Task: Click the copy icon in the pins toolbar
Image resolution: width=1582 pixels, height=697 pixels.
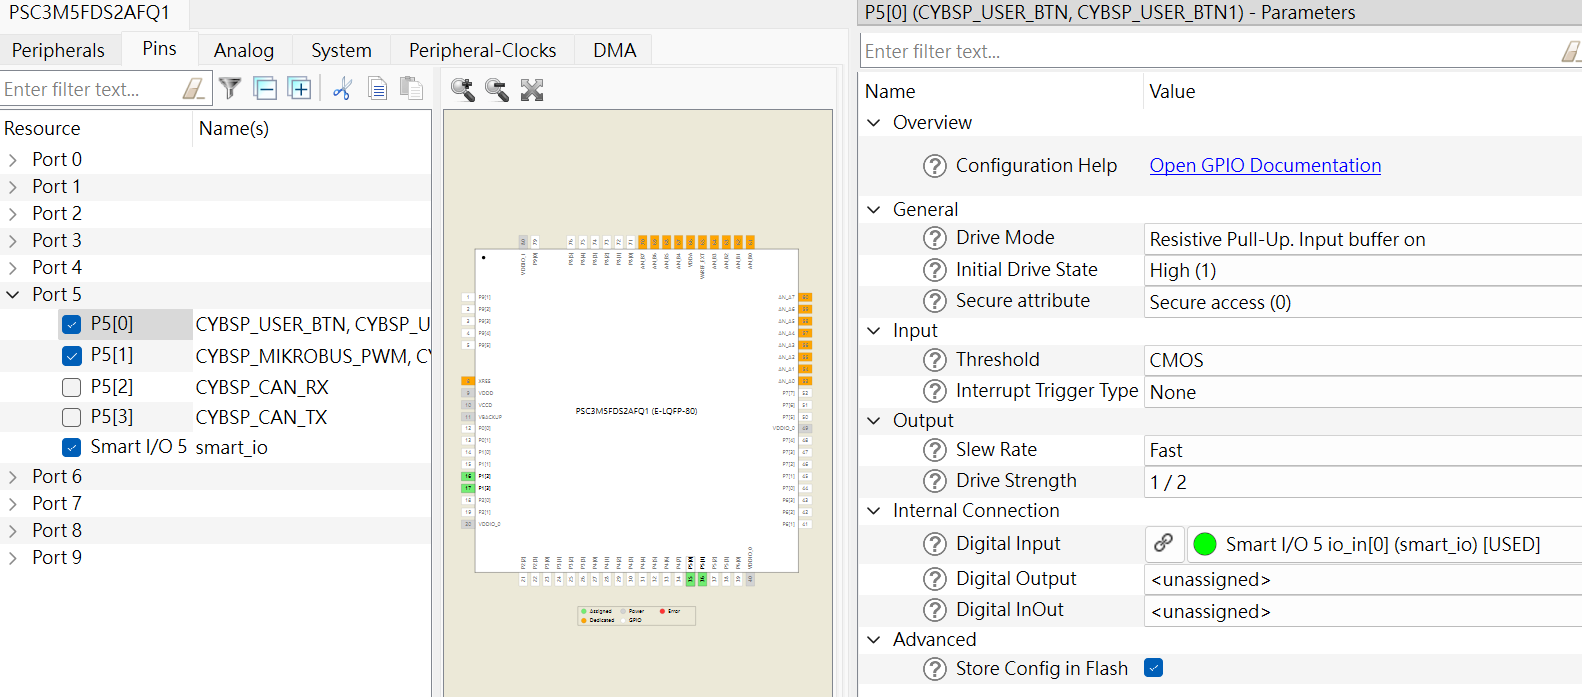Action: (x=377, y=89)
